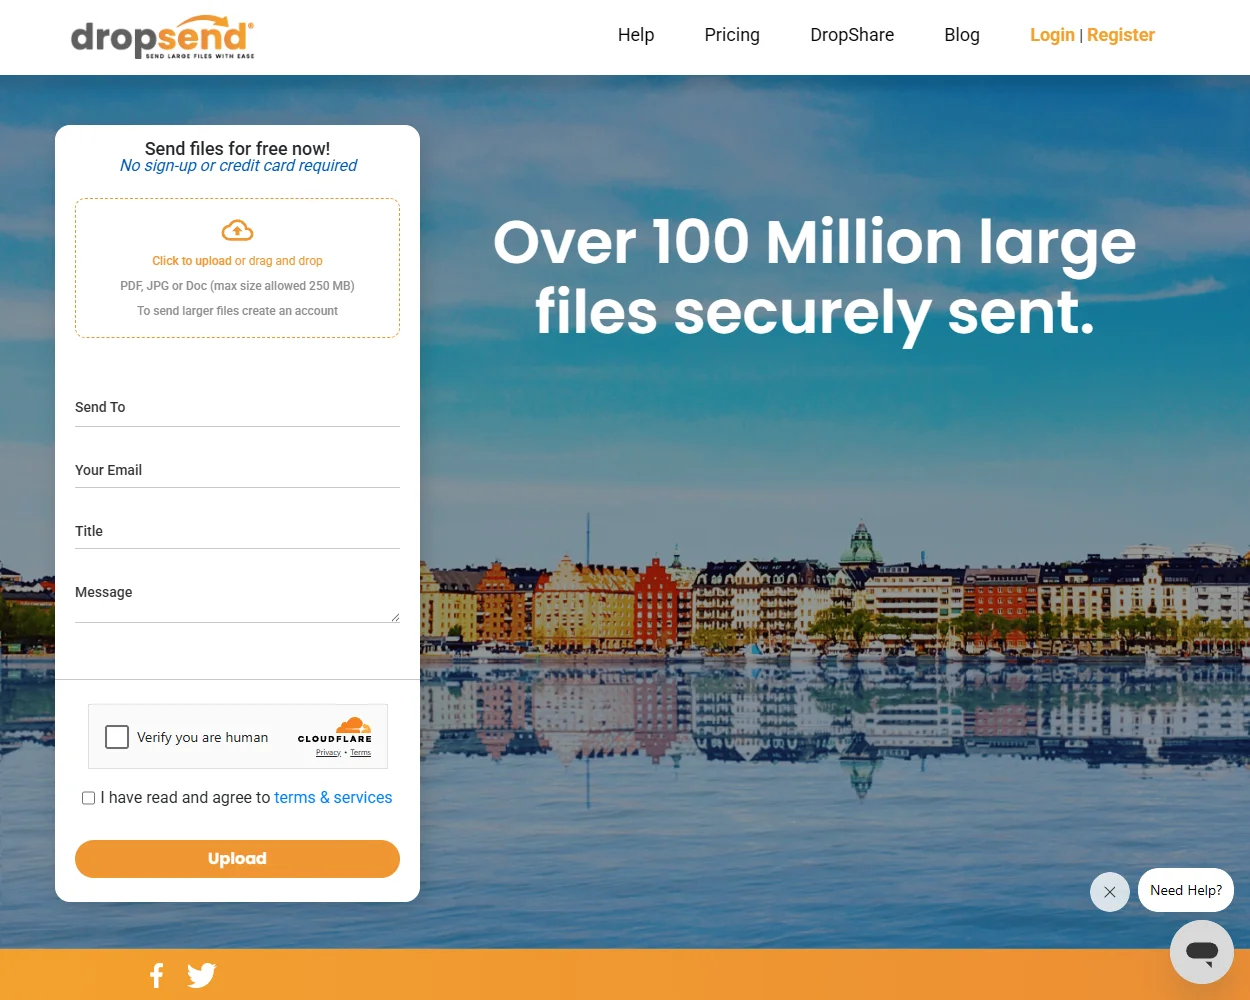Click the Cloudflare logo
The image size is (1250, 1000).
click(x=335, y=729)
